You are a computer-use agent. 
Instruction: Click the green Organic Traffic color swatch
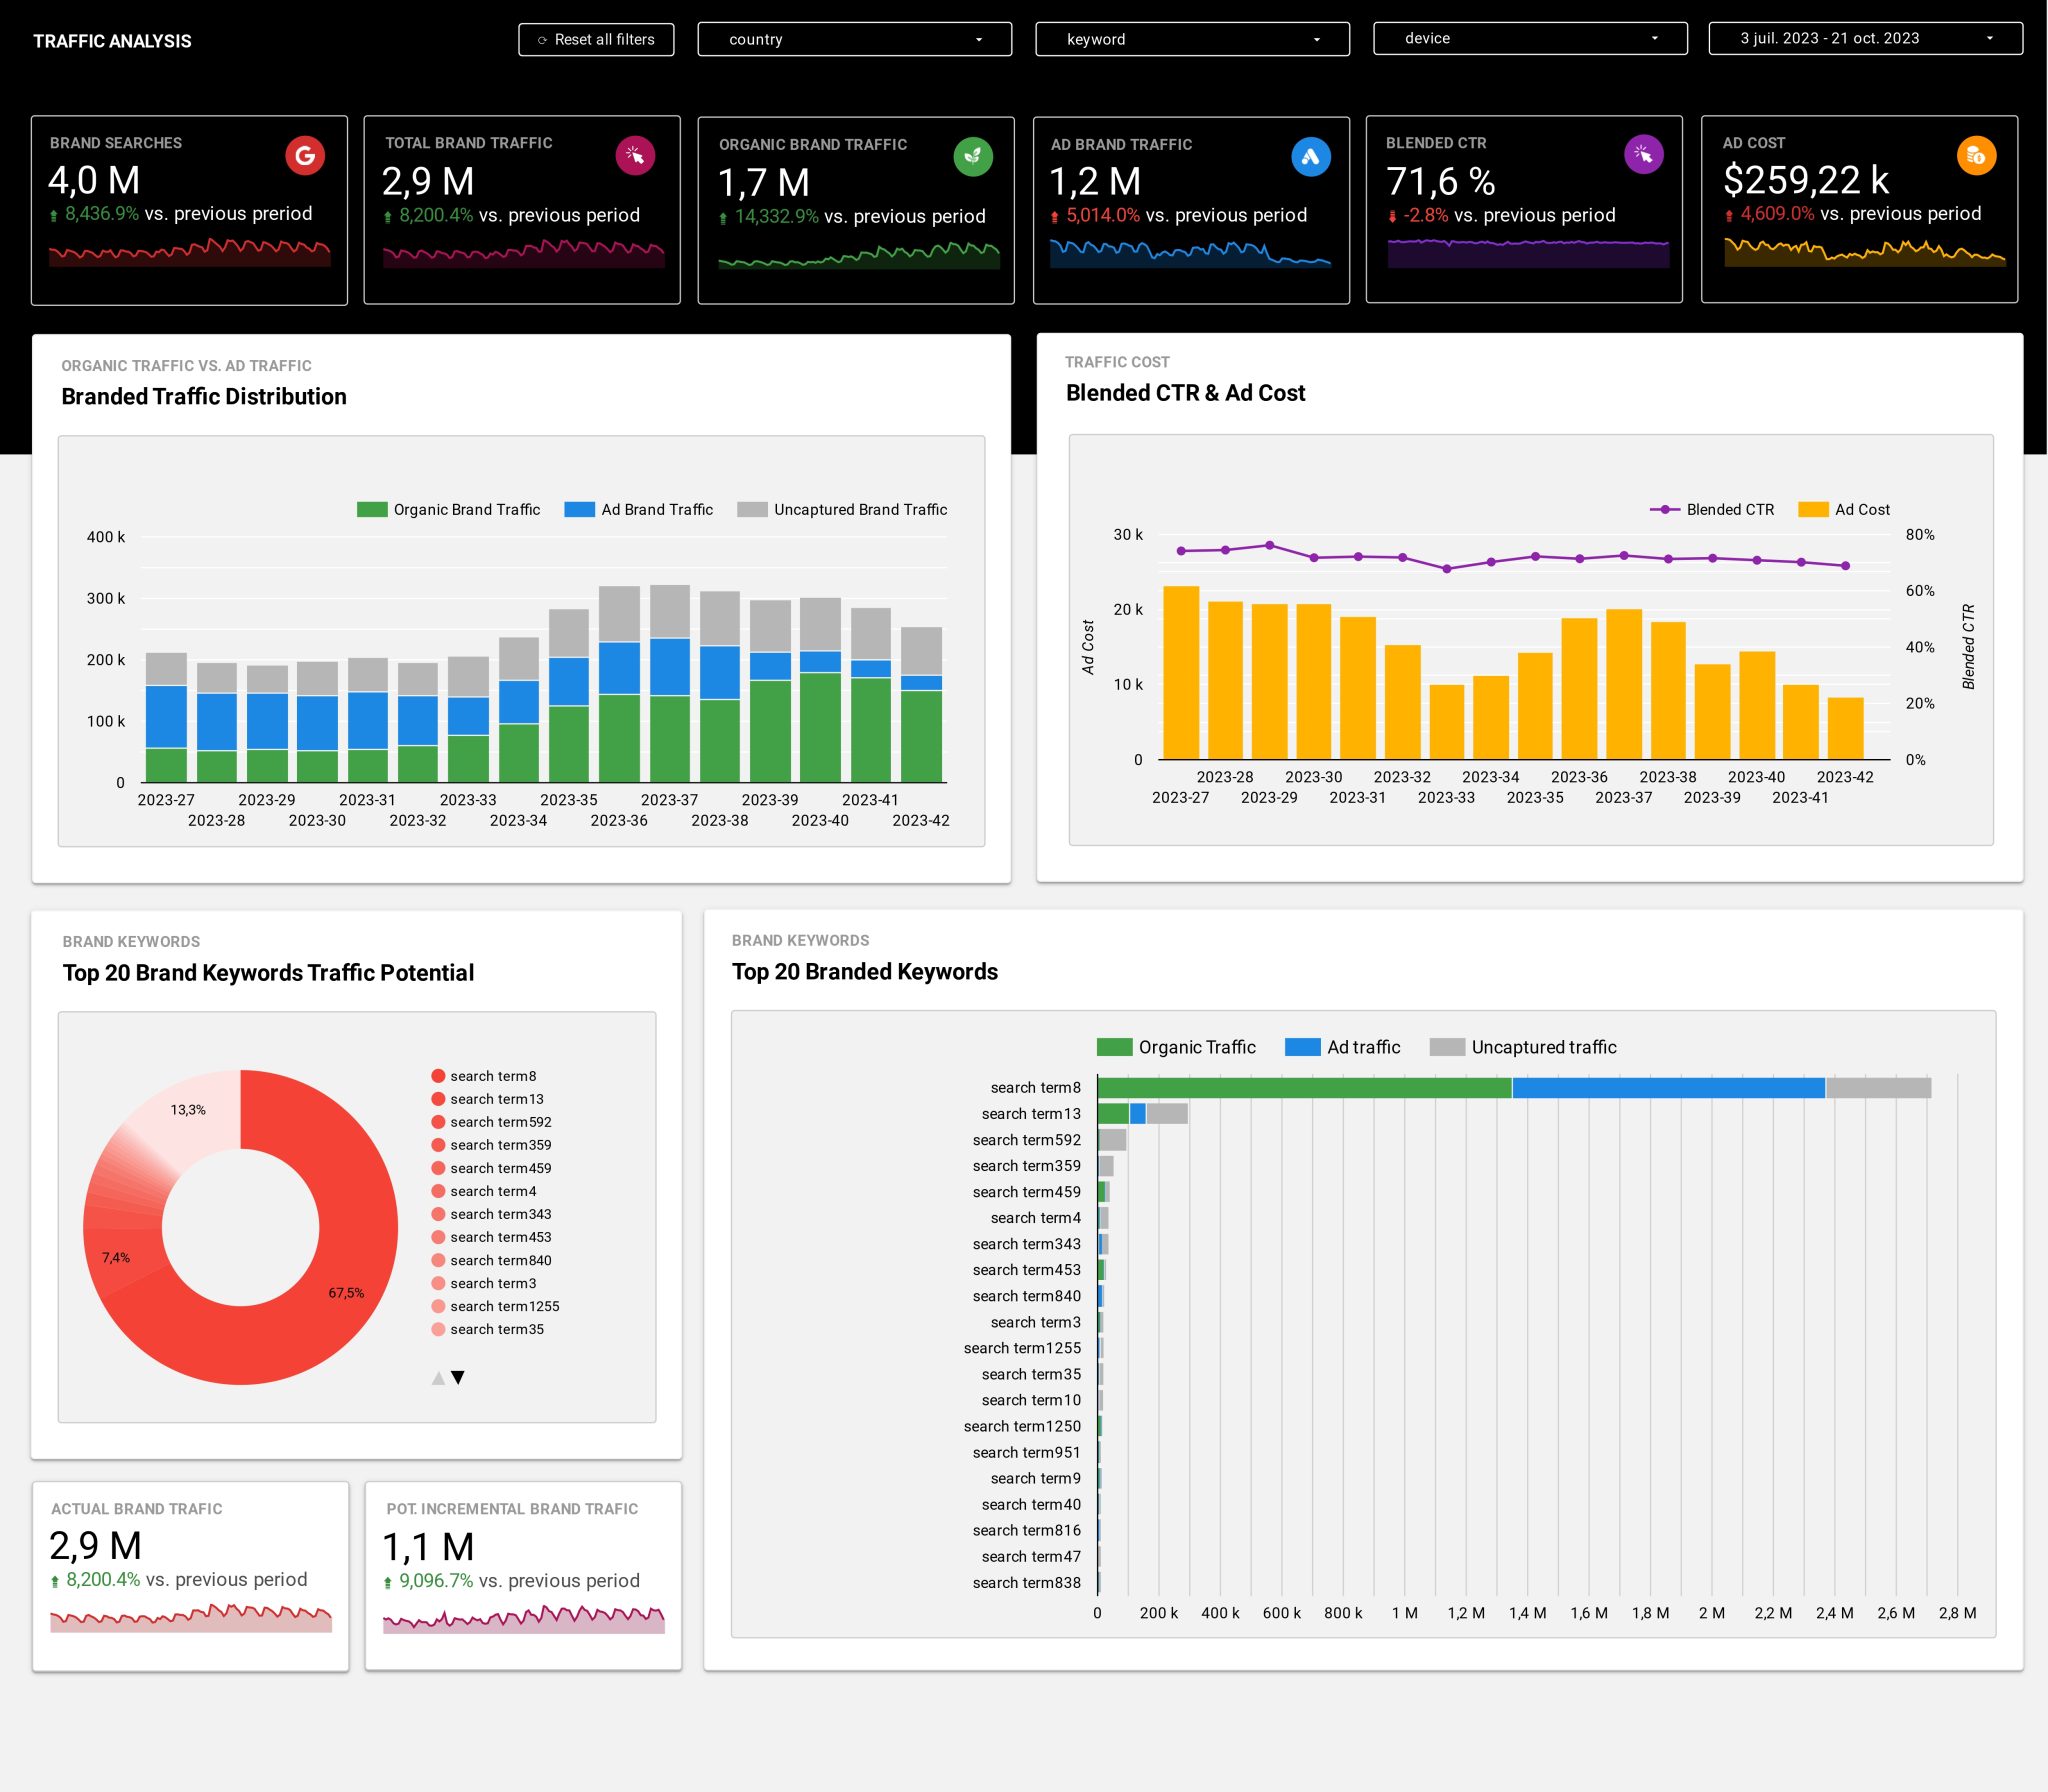pos(1113,1046)
